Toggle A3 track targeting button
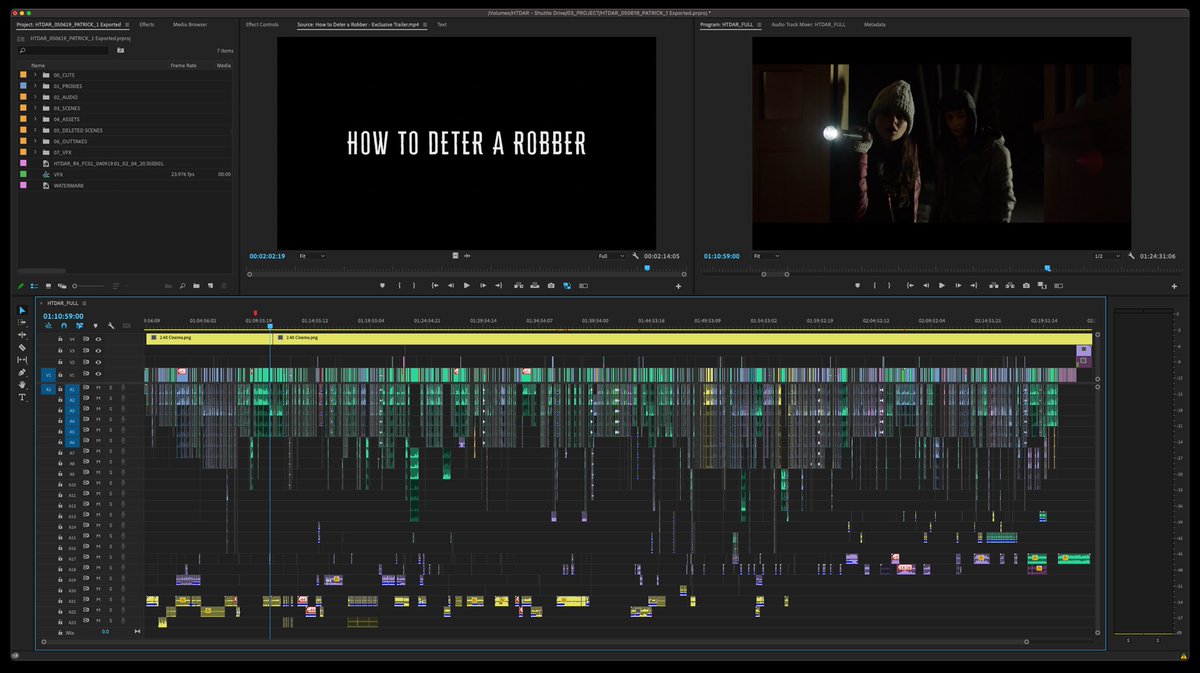 (72, 409)
